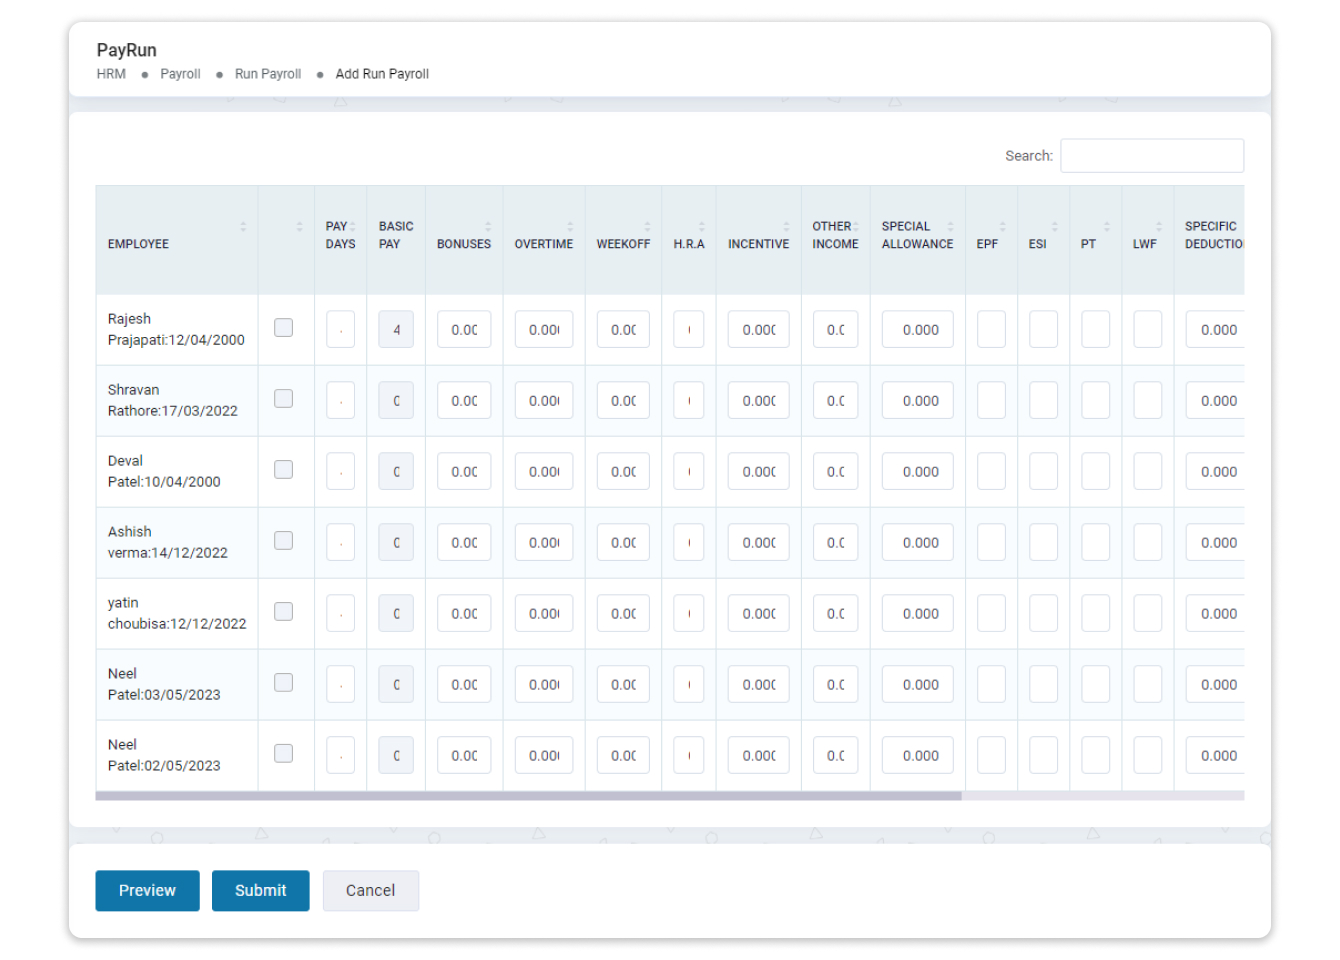Screen dimensions: 1340x960
Task: Navigate to Run Payroll via breadcrumb
Action: tap(267, 74)
